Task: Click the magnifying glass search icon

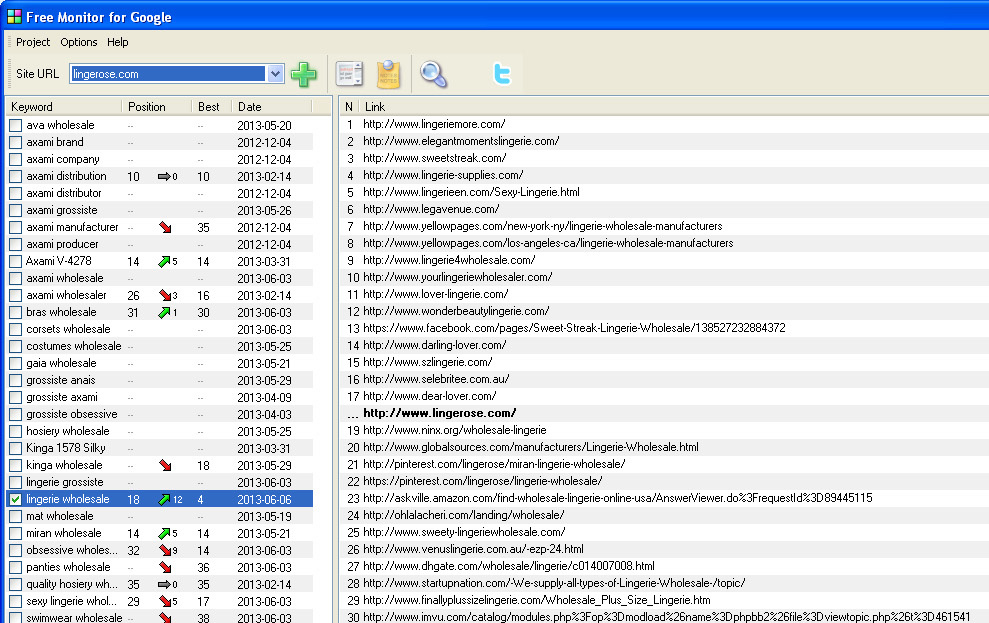Action: pyautogui.click(x=434, y=74)
